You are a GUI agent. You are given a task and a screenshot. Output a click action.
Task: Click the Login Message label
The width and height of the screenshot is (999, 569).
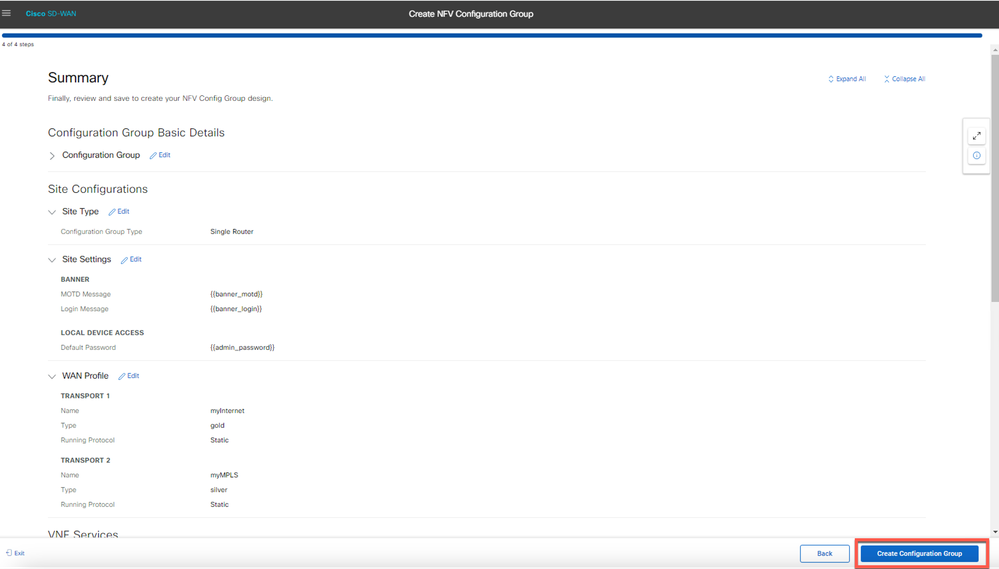(x=84, y=309)
